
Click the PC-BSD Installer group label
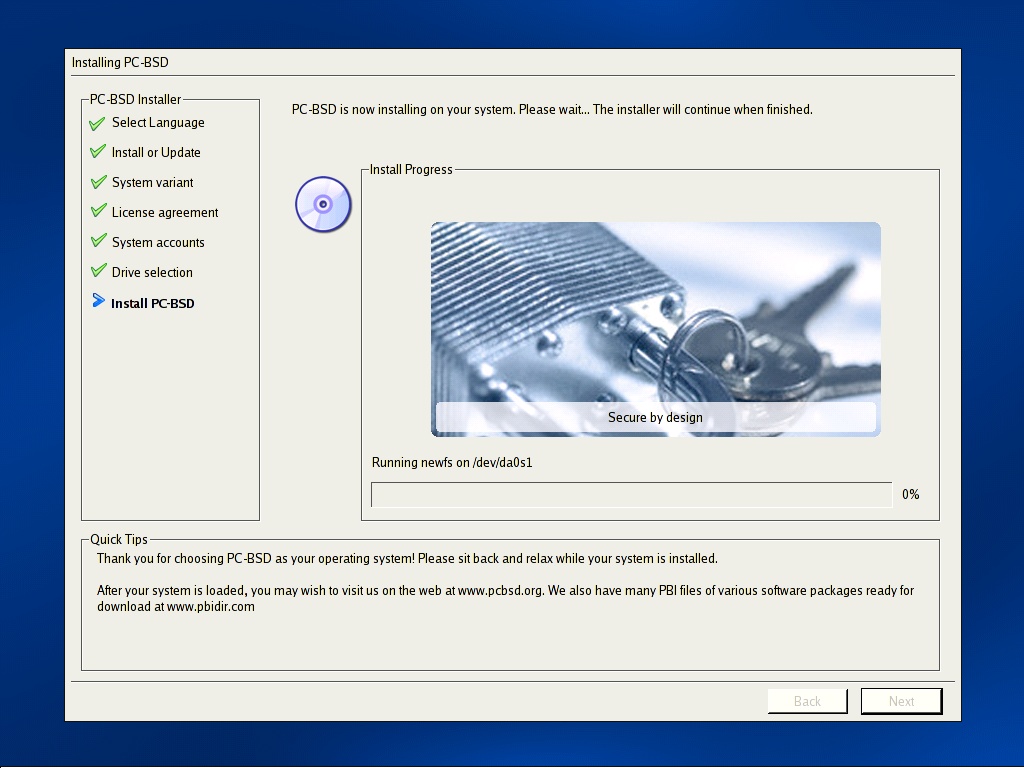click(135, 99)
